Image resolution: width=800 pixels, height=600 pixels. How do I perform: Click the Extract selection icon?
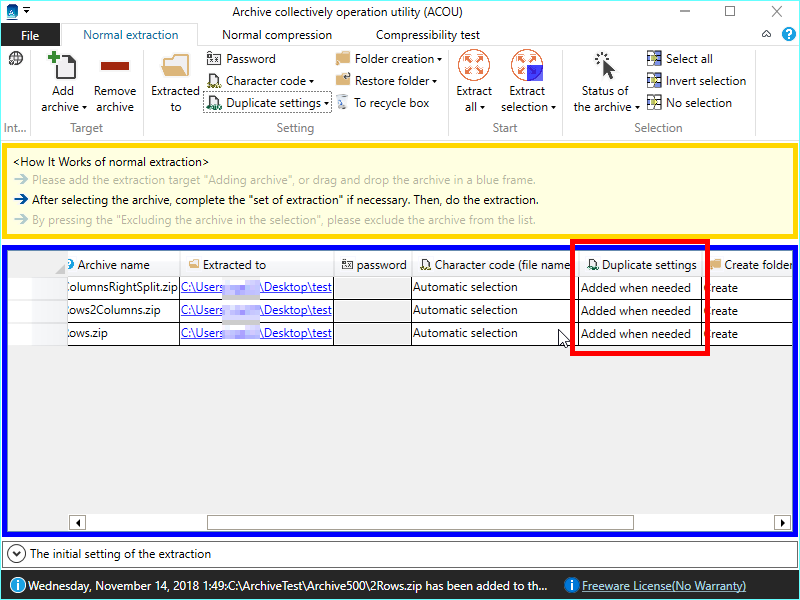click(527, 67)
